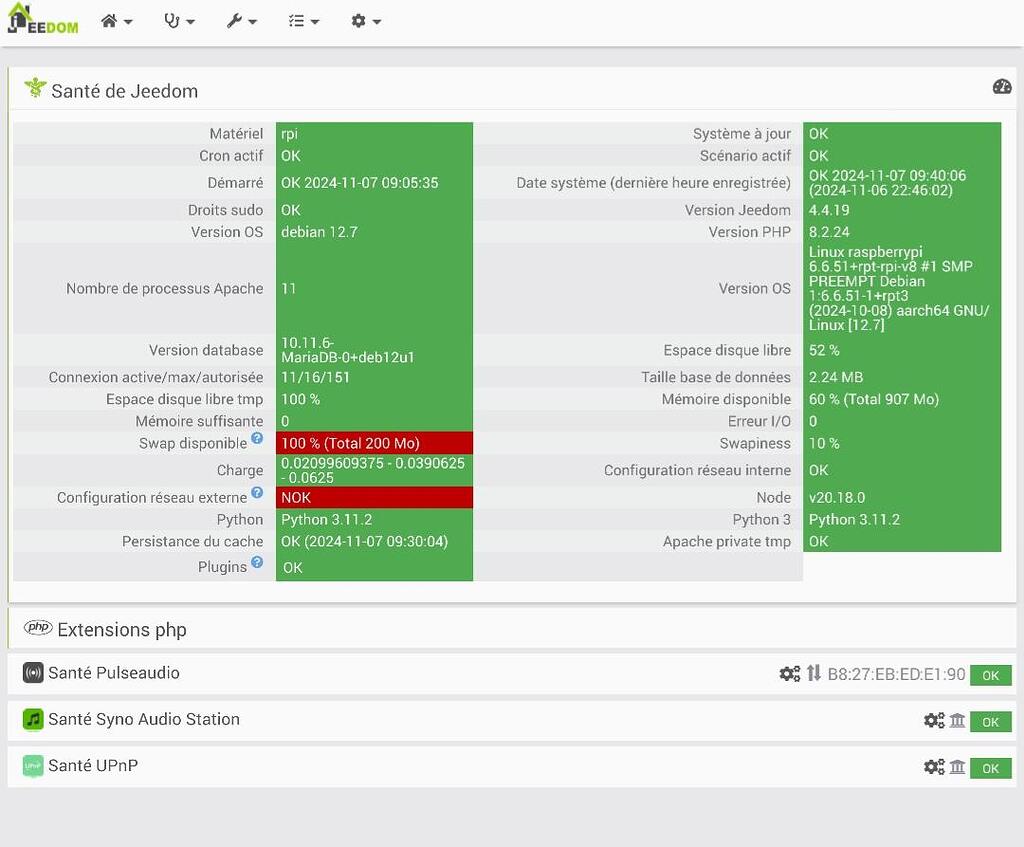Viewport: 1024px width, 847px height.
Task: Click the bank dependencies icon for Santé UPnP
Action: (957, 767)
